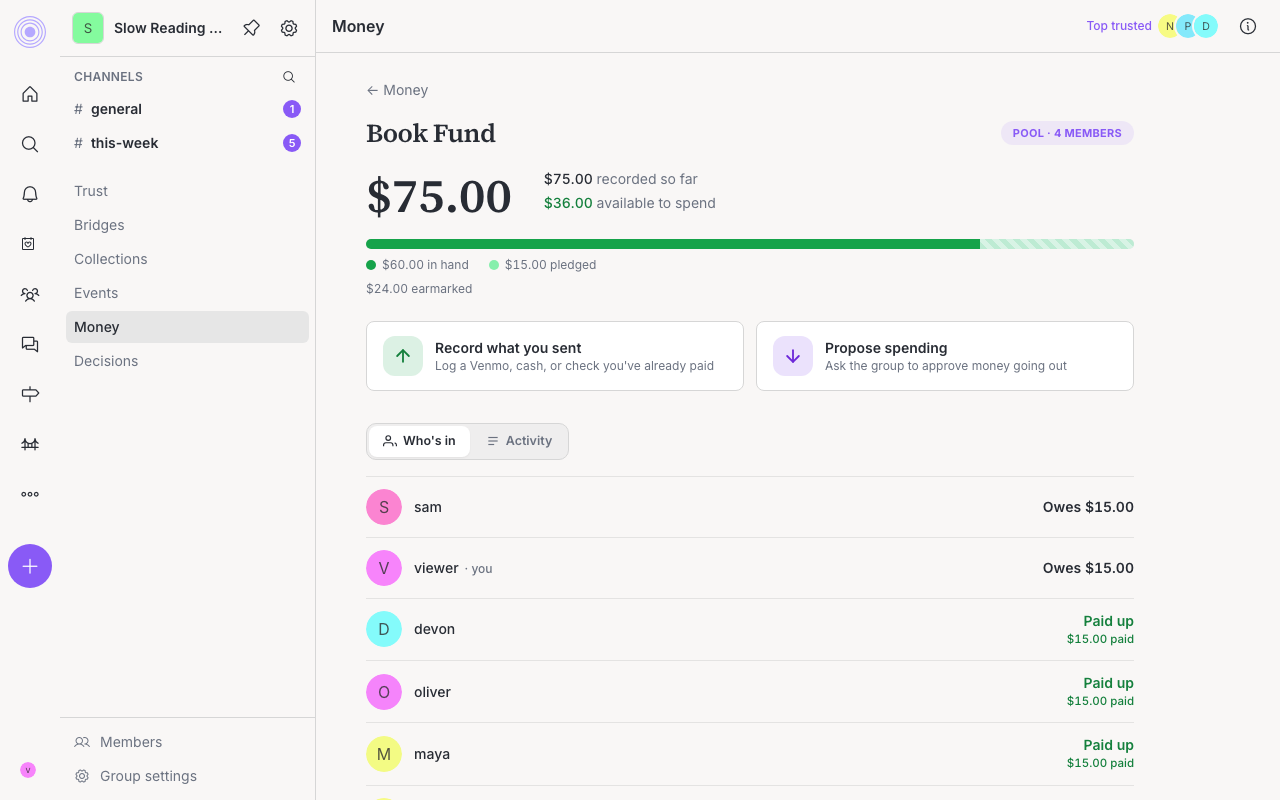Pin the Slow Reading group
Screen dimensions: 1280x800
tap(252, 28)
